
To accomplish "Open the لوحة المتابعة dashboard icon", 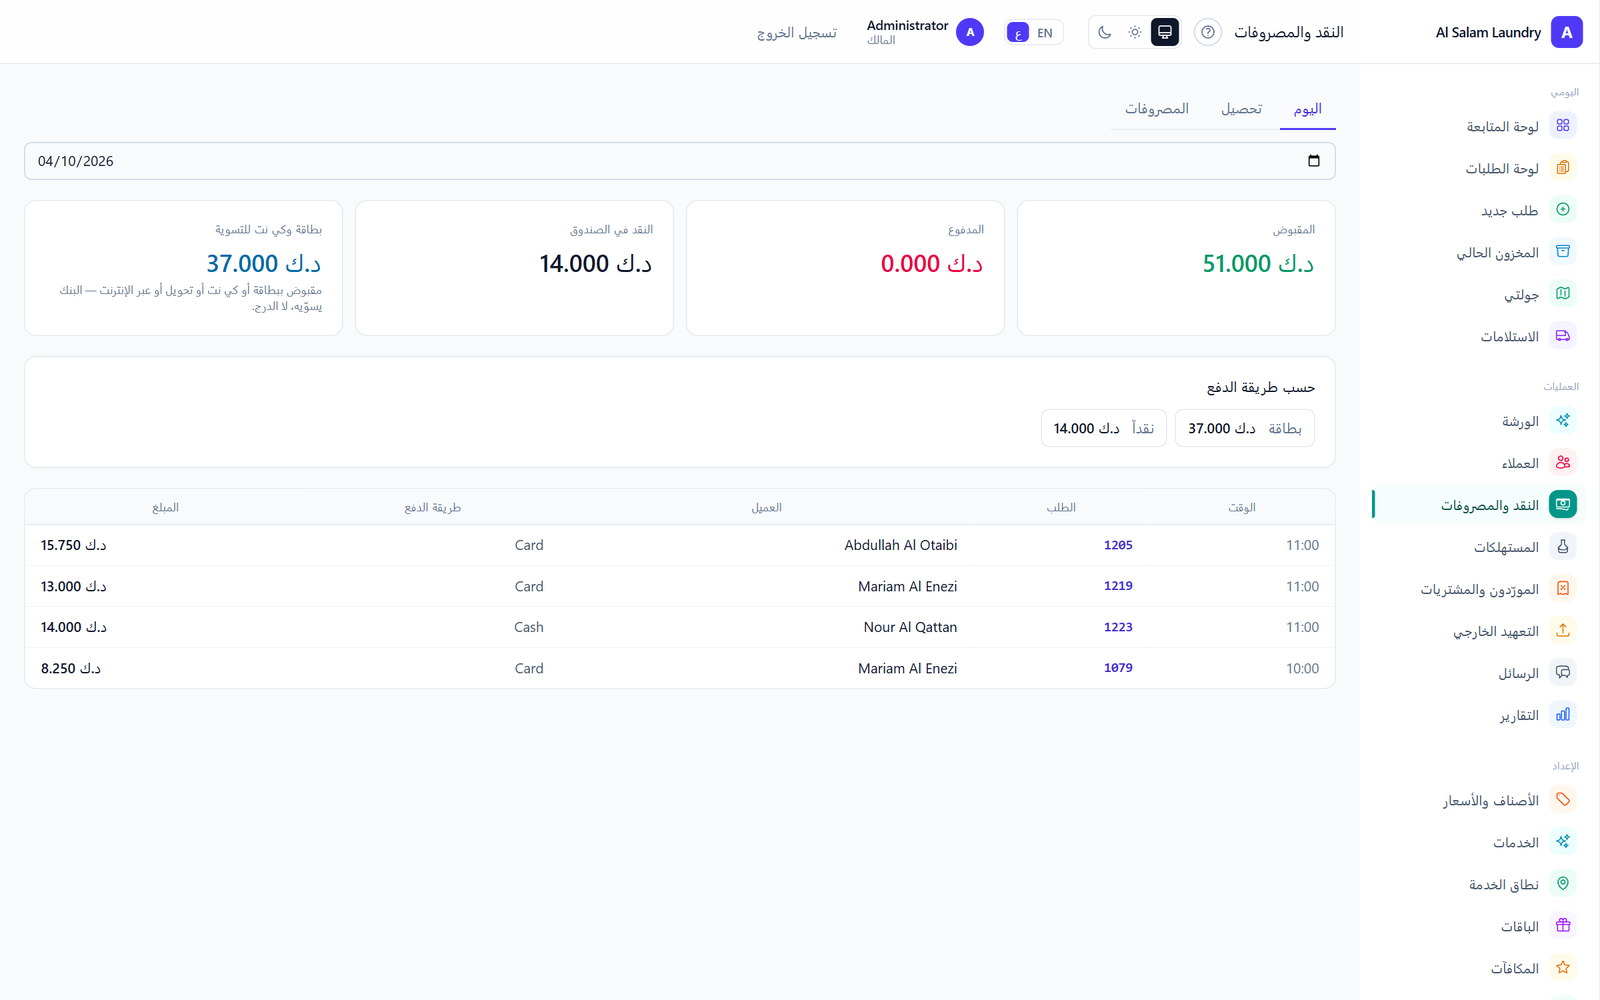I will (x=1563, y=126).
